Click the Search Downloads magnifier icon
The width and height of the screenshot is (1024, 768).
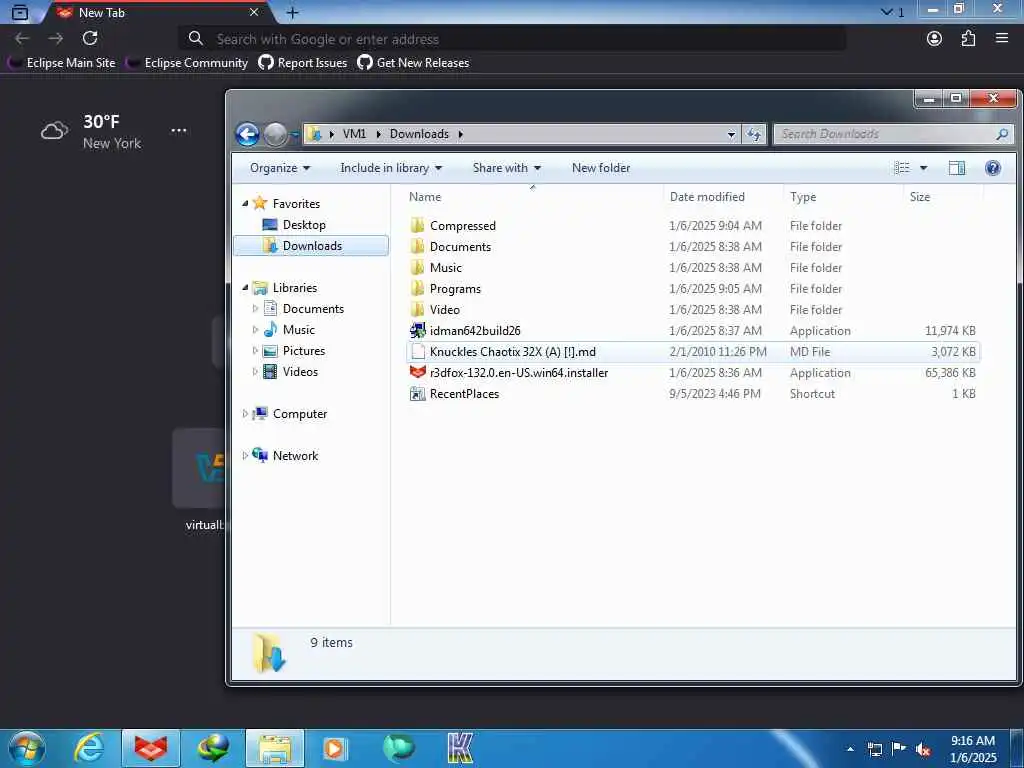click(1002, 134)
